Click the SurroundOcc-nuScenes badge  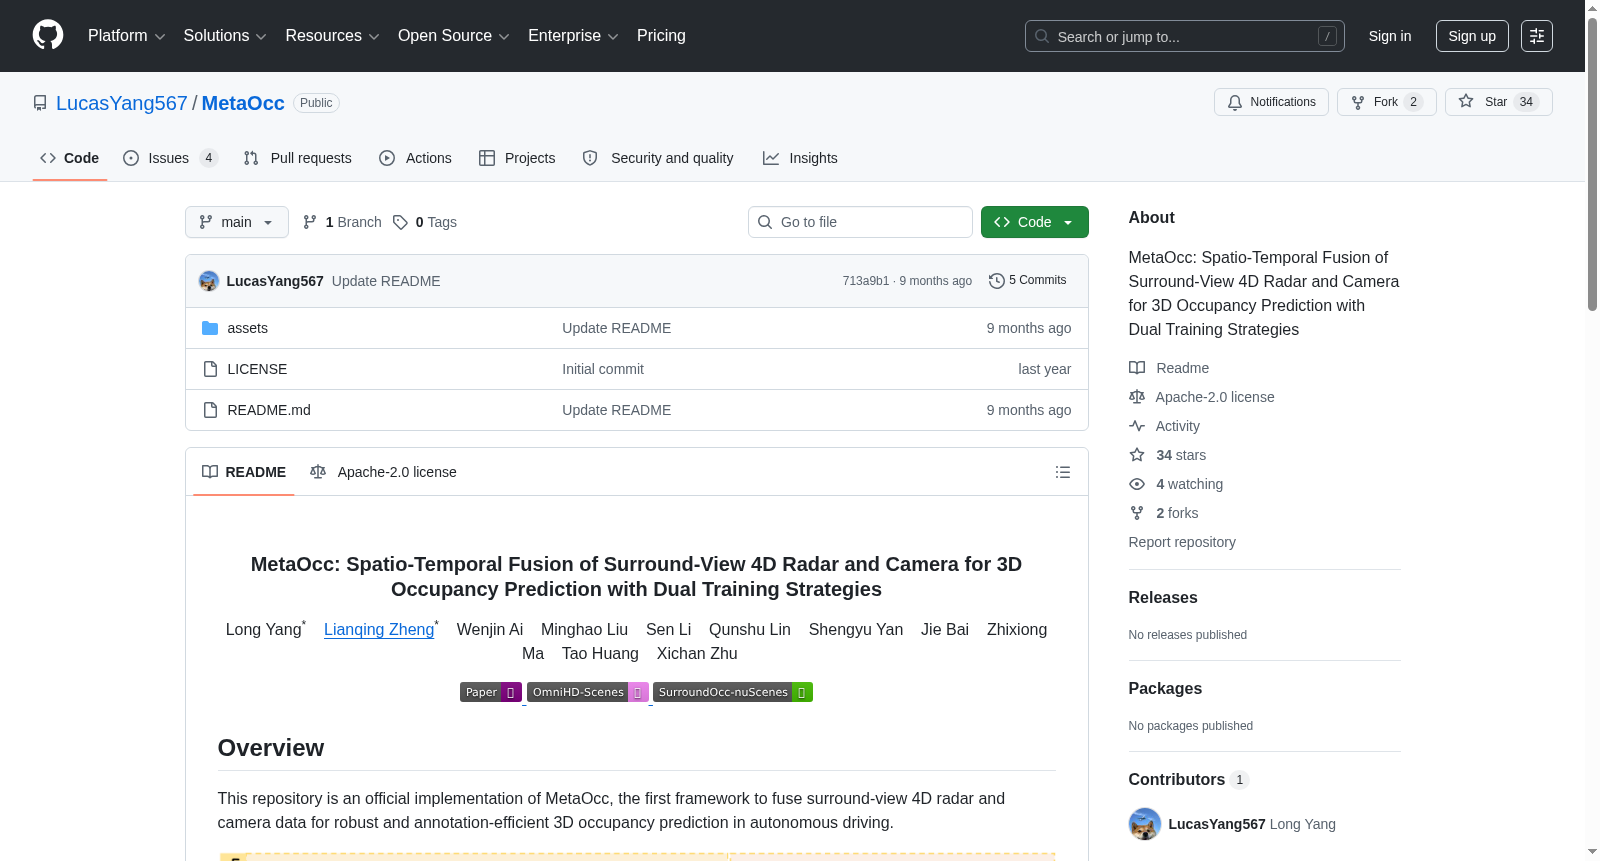(x=733, y=692)
